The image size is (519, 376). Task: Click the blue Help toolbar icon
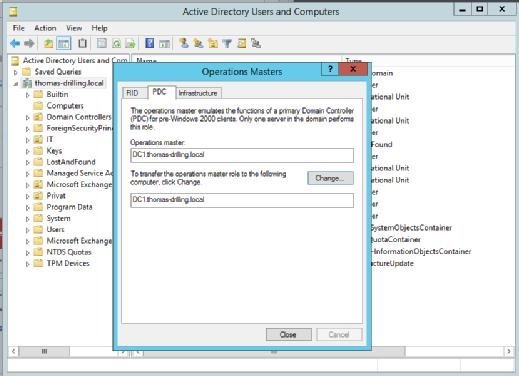(150, 43)
